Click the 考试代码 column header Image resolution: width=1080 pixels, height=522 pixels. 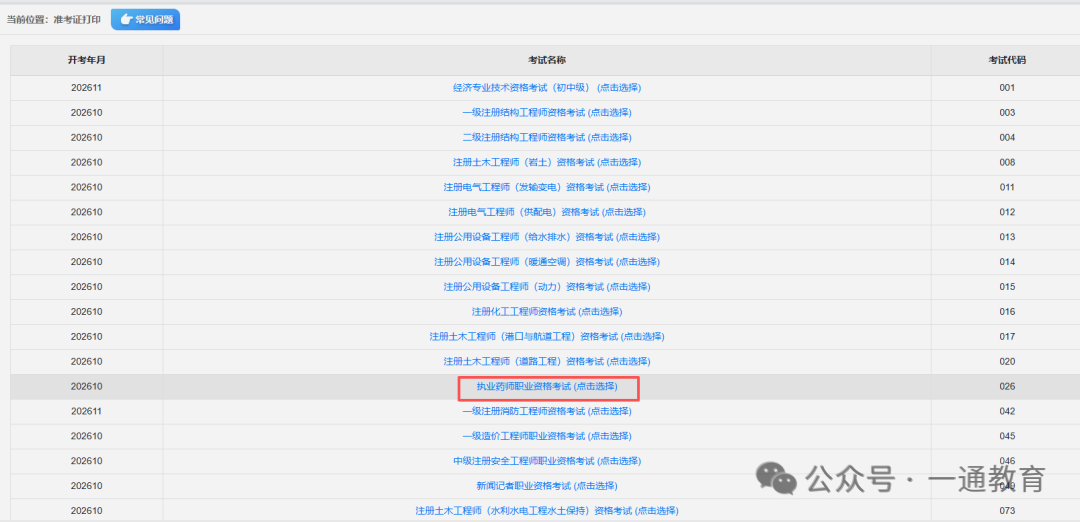click(x=1006, y=60)
